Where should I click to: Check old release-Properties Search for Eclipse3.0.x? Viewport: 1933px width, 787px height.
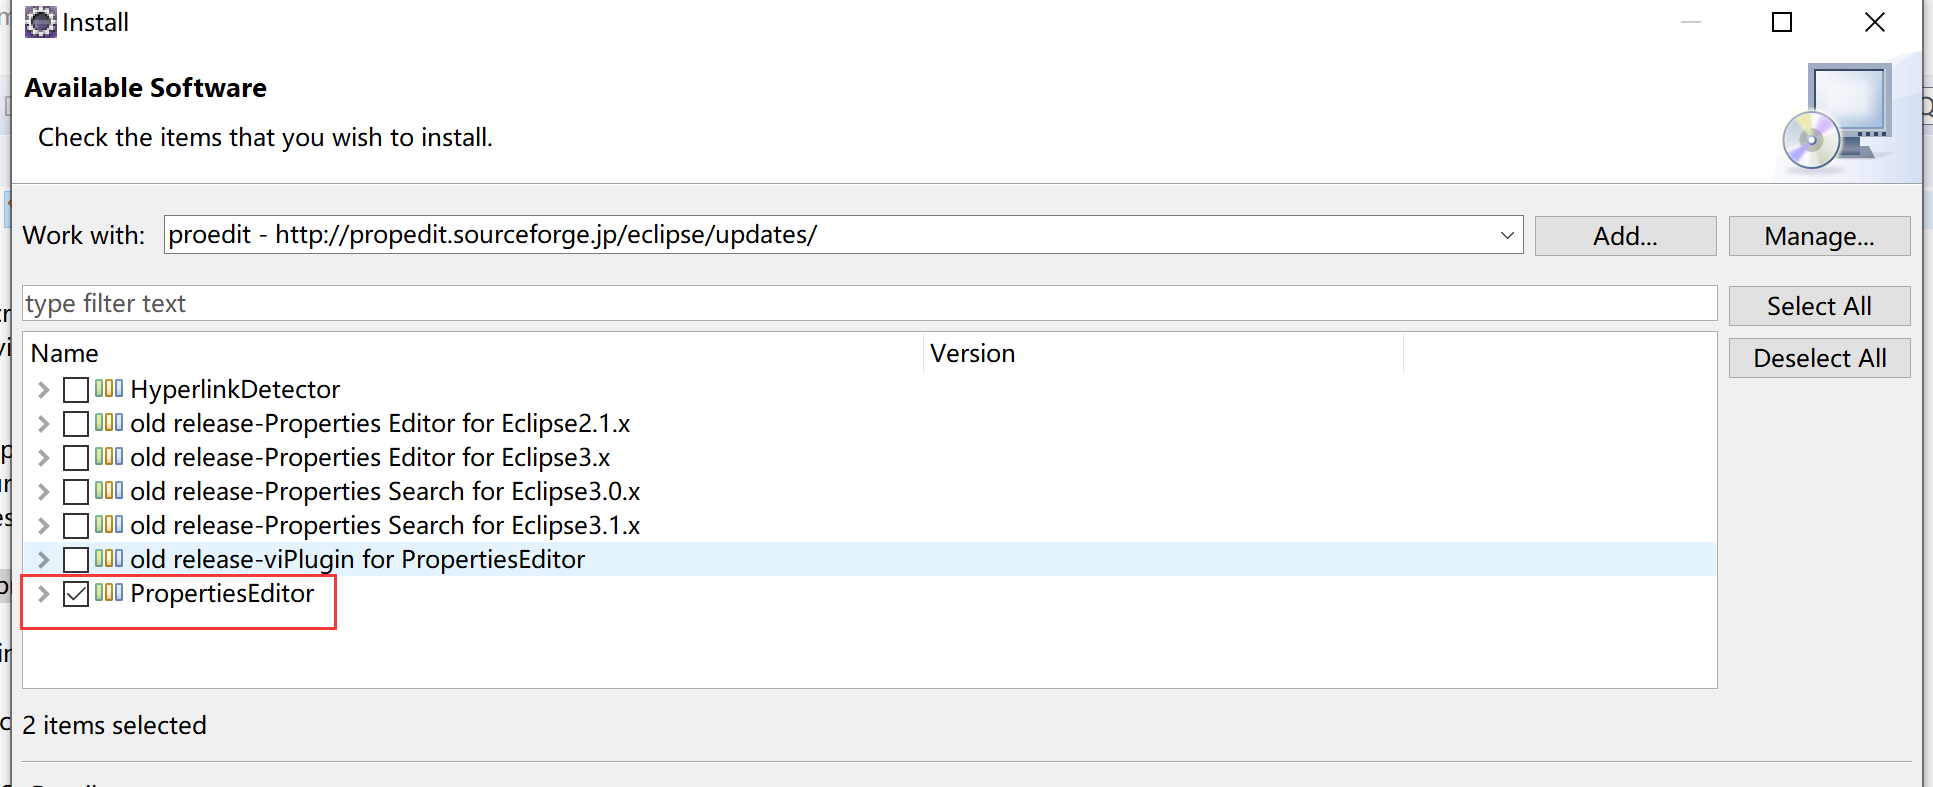[76, 492]
